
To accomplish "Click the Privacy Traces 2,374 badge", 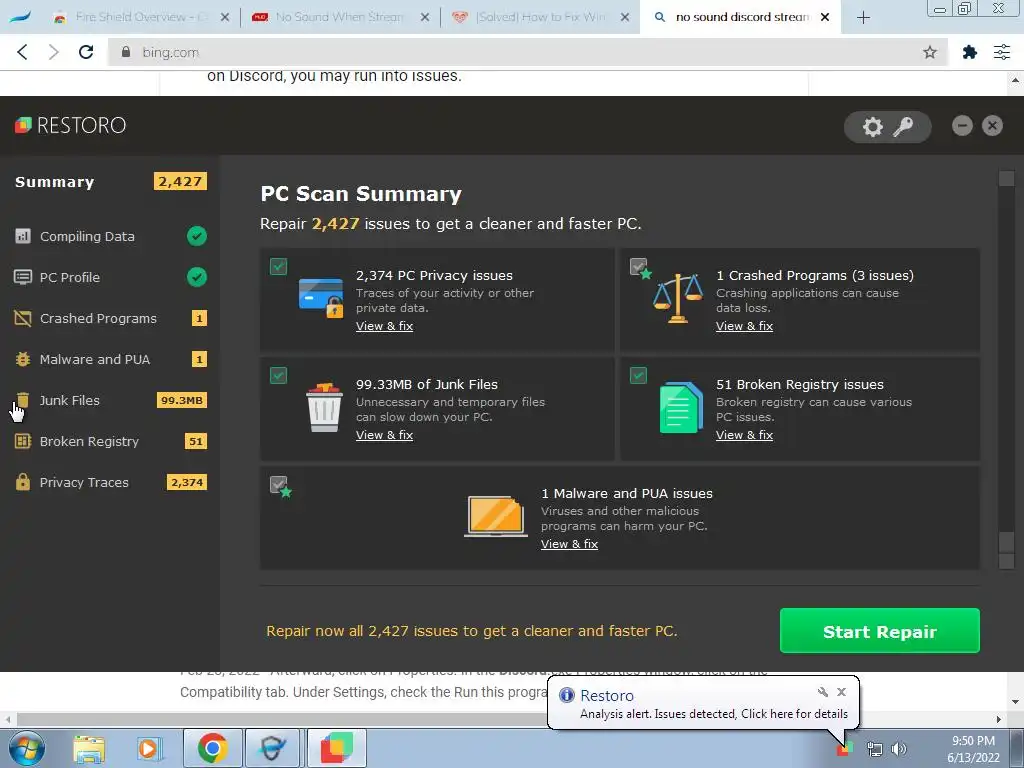I will tap(187, 483).
